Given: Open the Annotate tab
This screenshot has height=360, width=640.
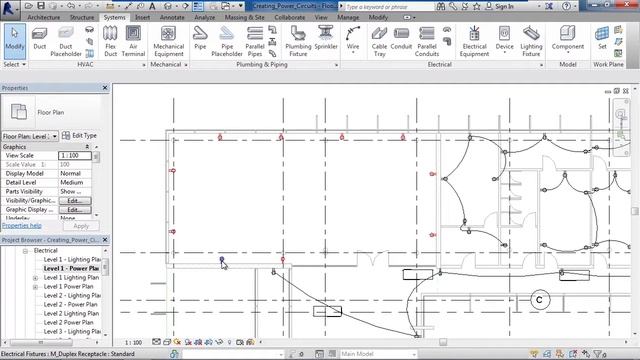Looking at the screenshot, I should click(172, 18).
